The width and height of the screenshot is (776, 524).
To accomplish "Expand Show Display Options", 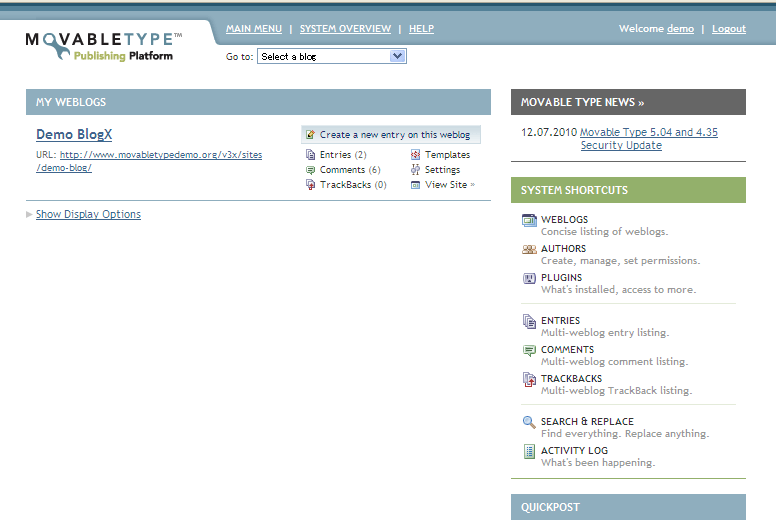I will pyautogui.click(x=88, y=214).
